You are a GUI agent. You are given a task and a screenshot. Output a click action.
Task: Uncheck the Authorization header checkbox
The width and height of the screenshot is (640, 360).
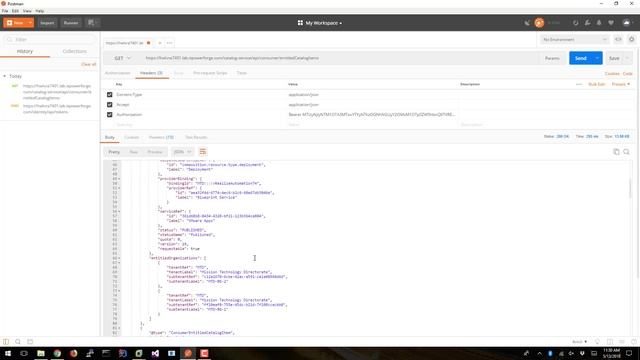[109, 115]
